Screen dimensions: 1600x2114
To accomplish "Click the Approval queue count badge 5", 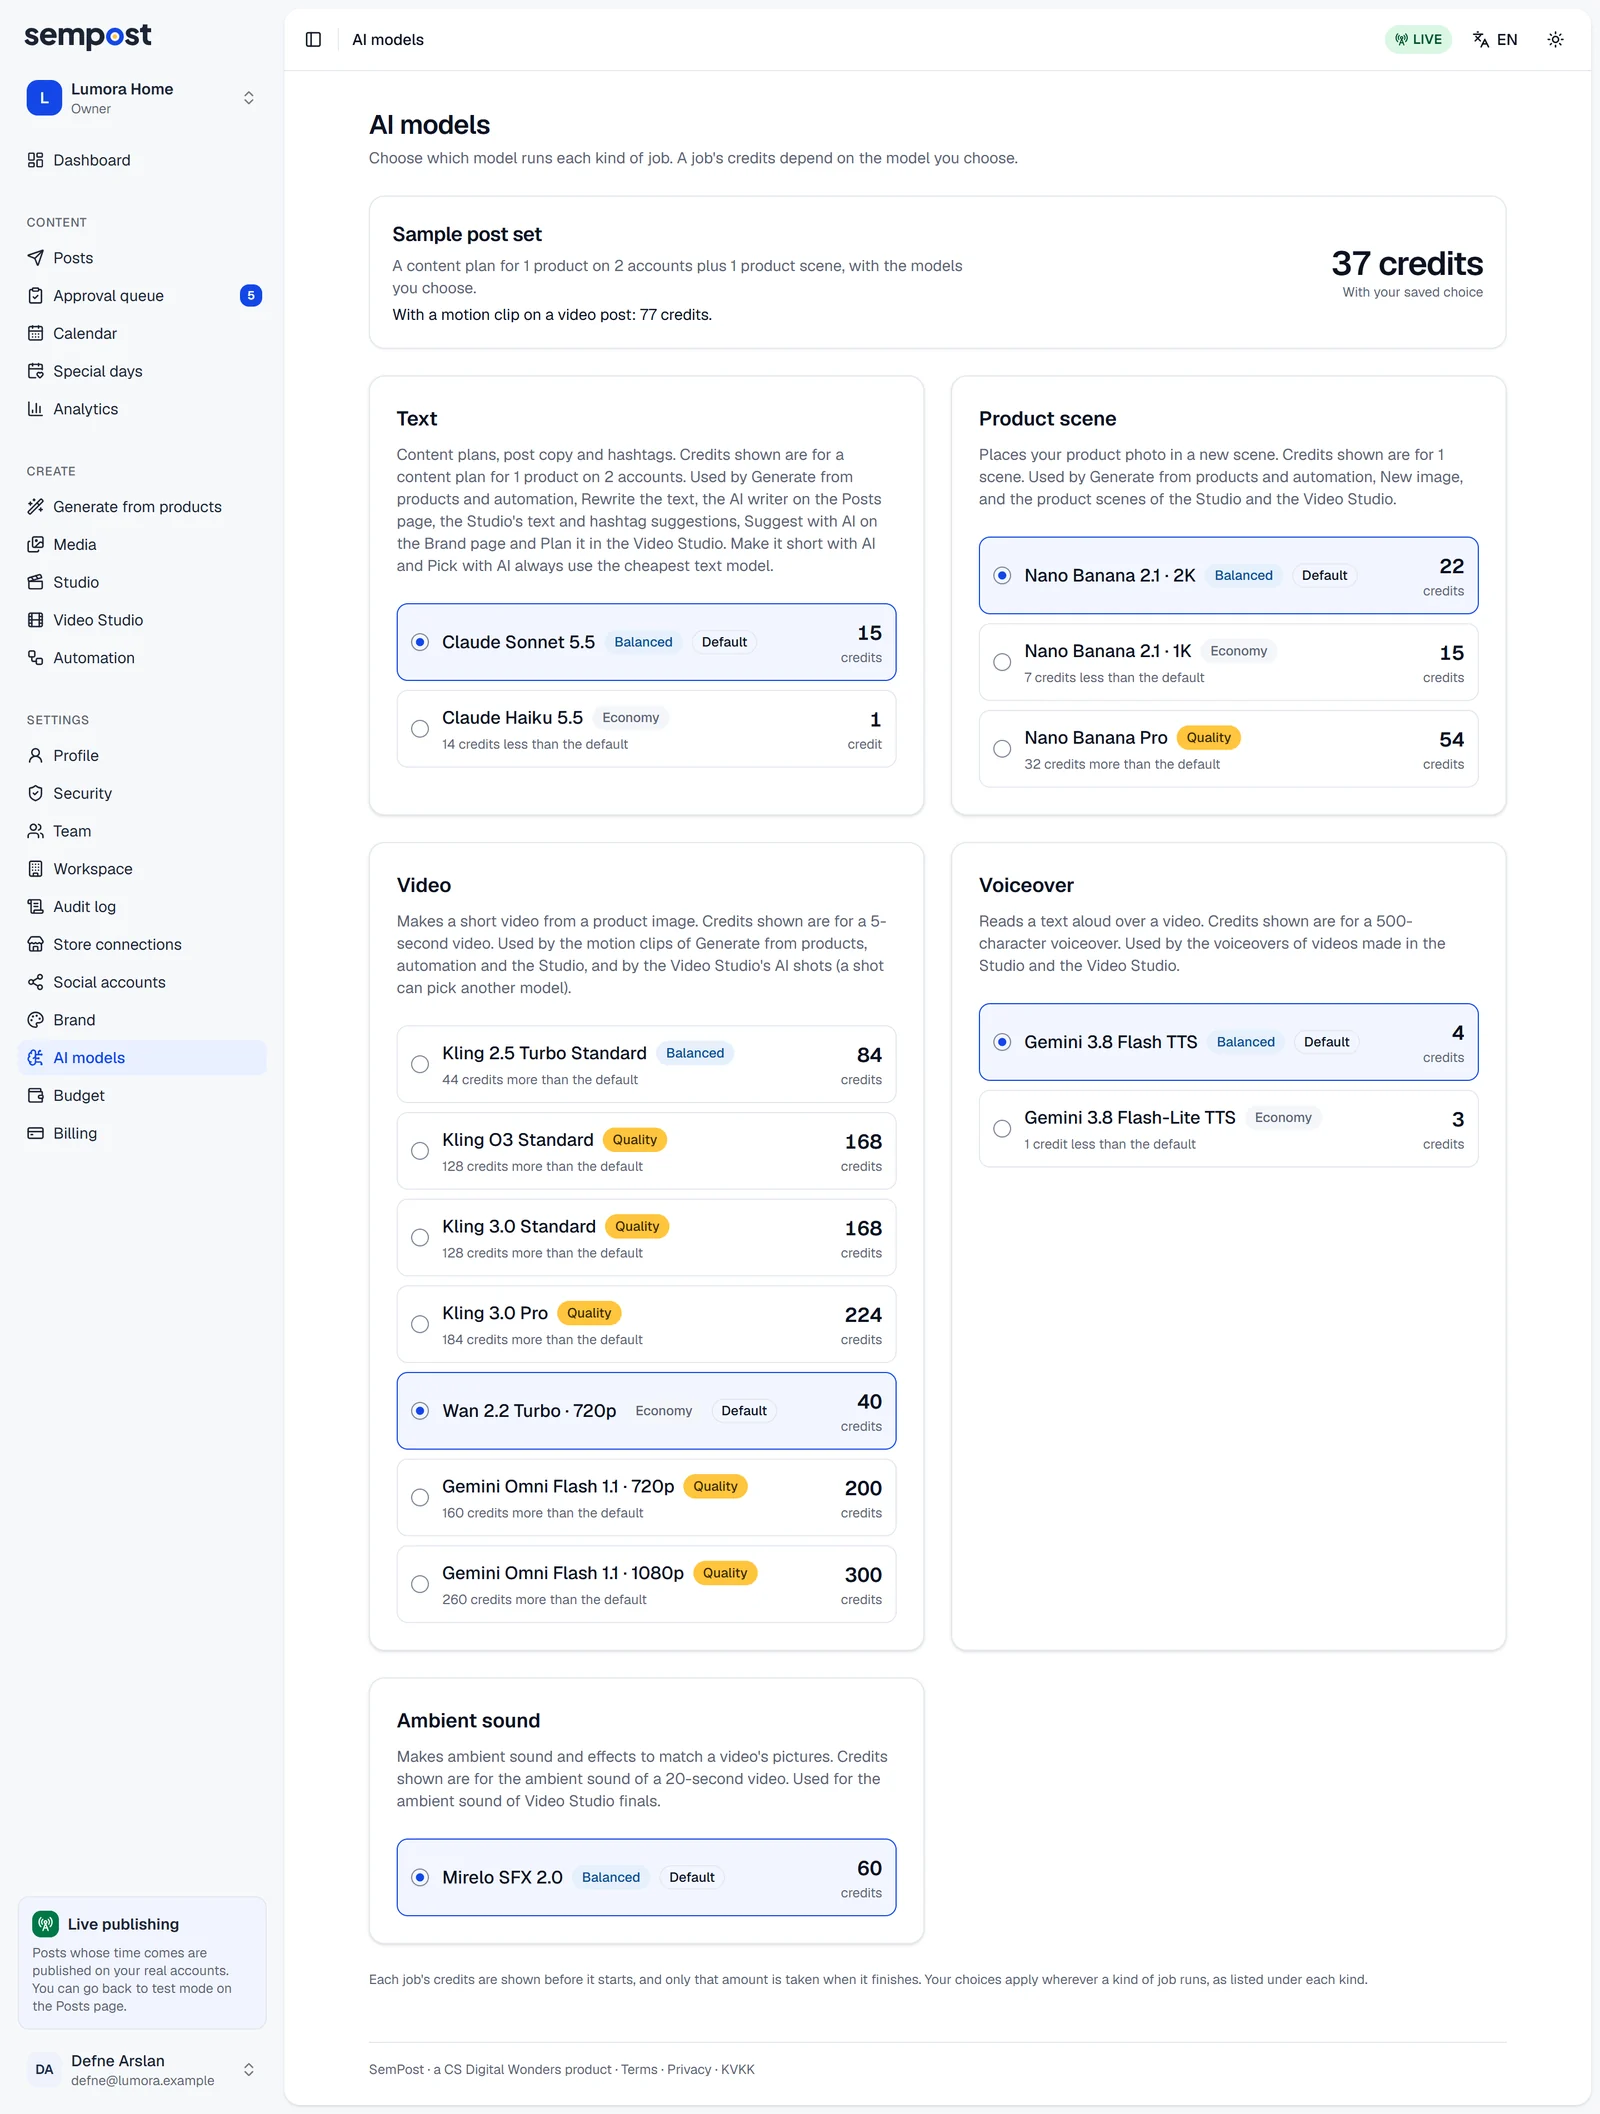I will tap(251, 296).
